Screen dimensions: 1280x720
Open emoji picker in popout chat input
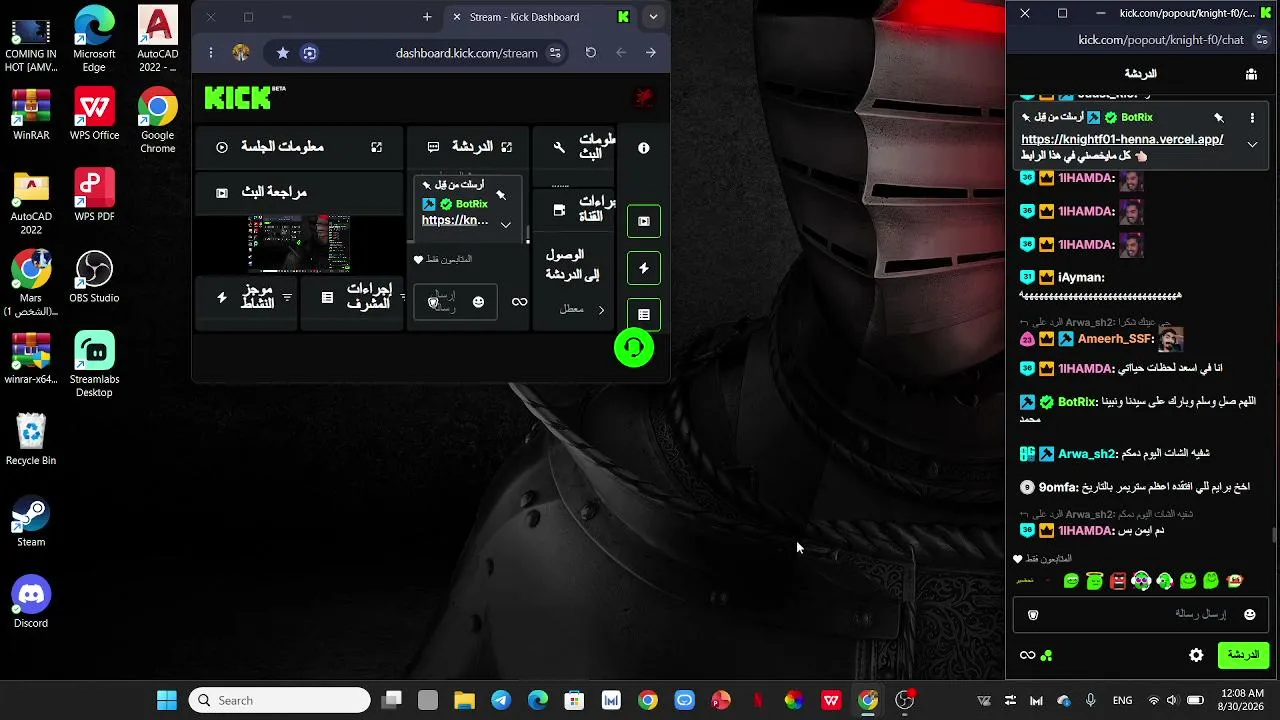(x=1250, y=614)
